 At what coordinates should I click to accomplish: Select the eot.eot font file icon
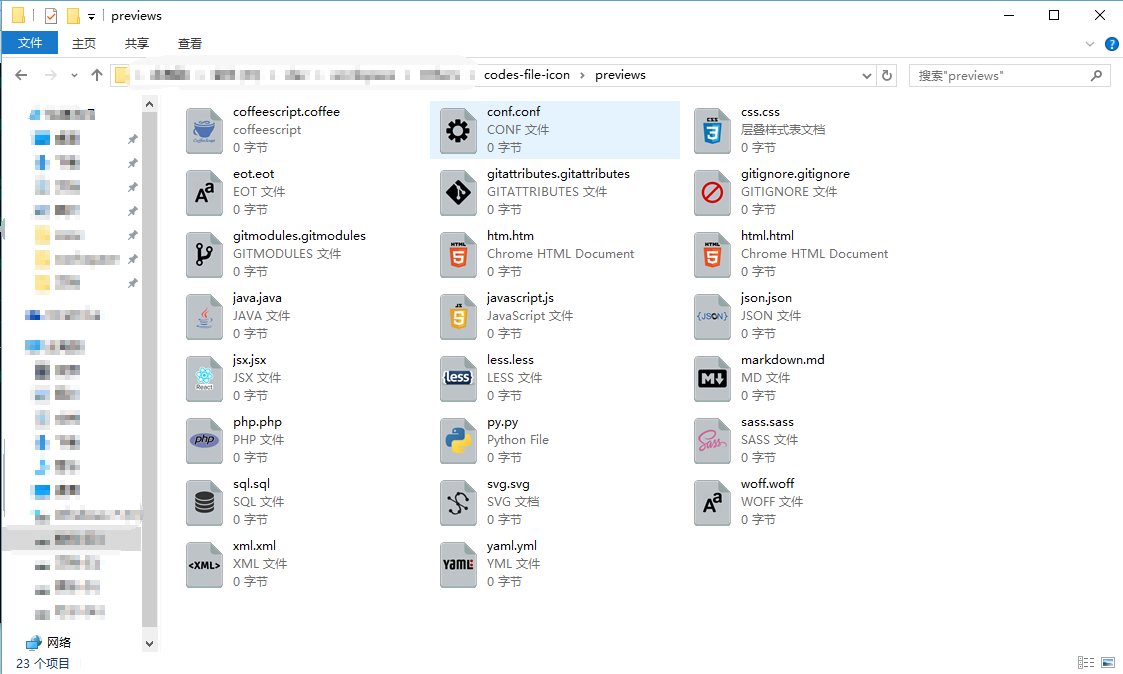(x=204, y=193)
